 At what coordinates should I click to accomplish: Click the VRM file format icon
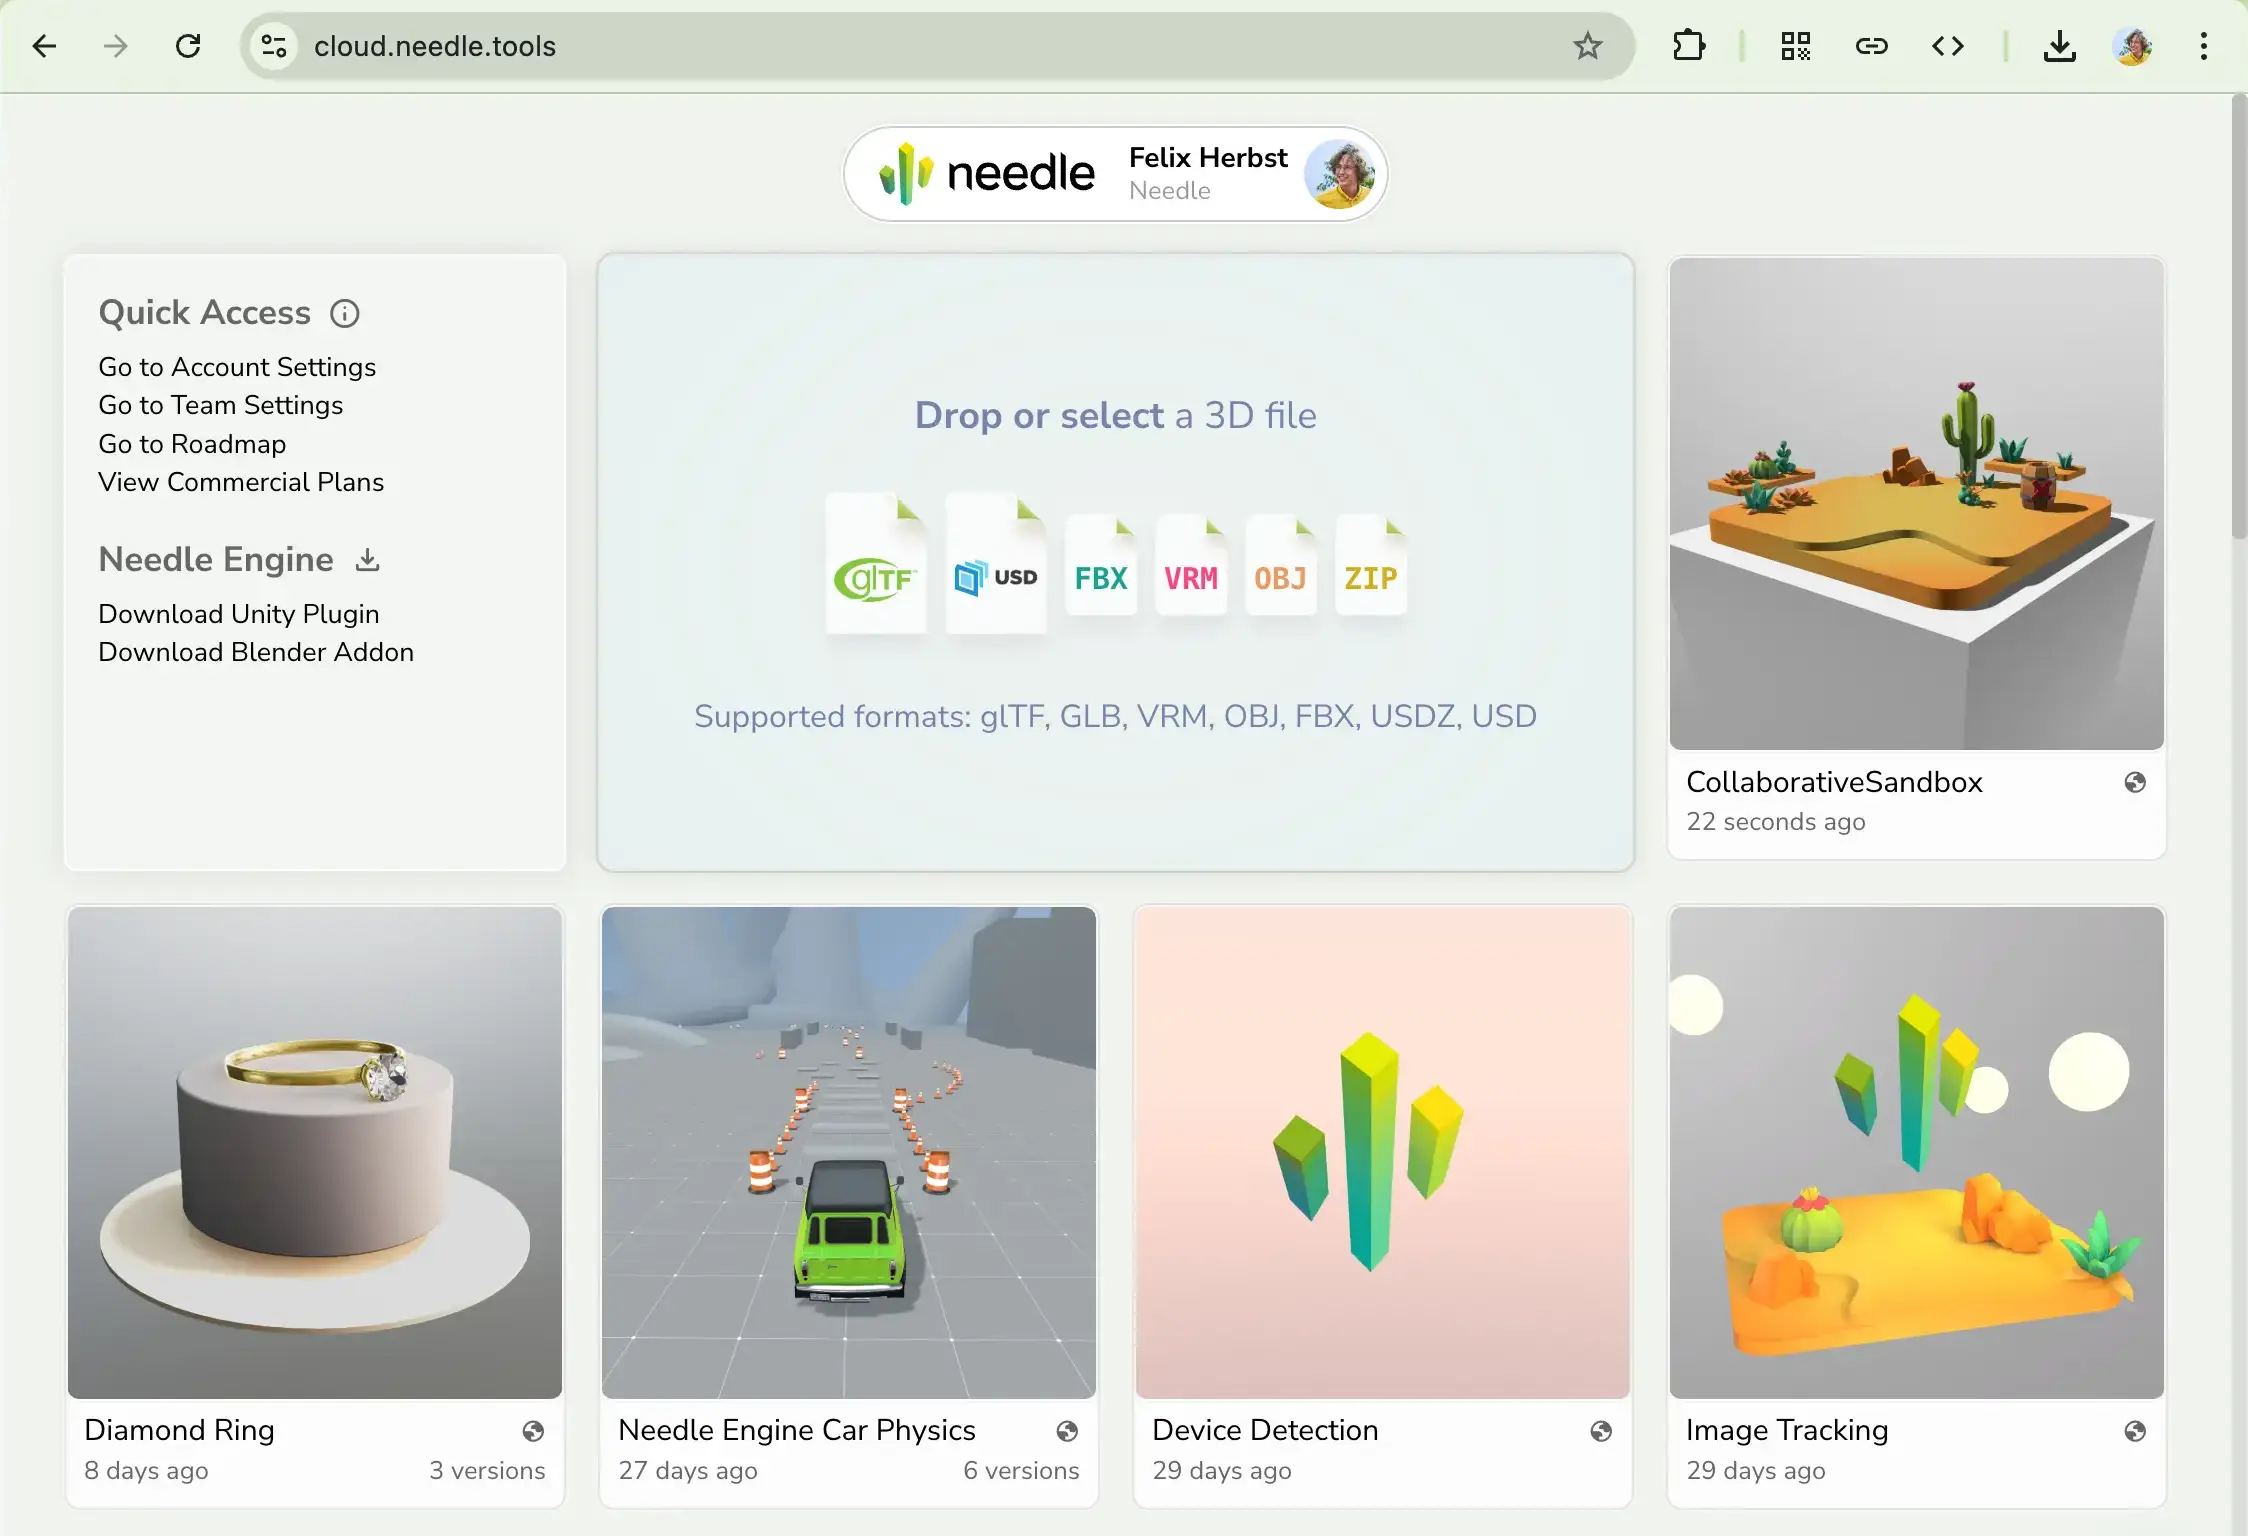pos(1191,565)
